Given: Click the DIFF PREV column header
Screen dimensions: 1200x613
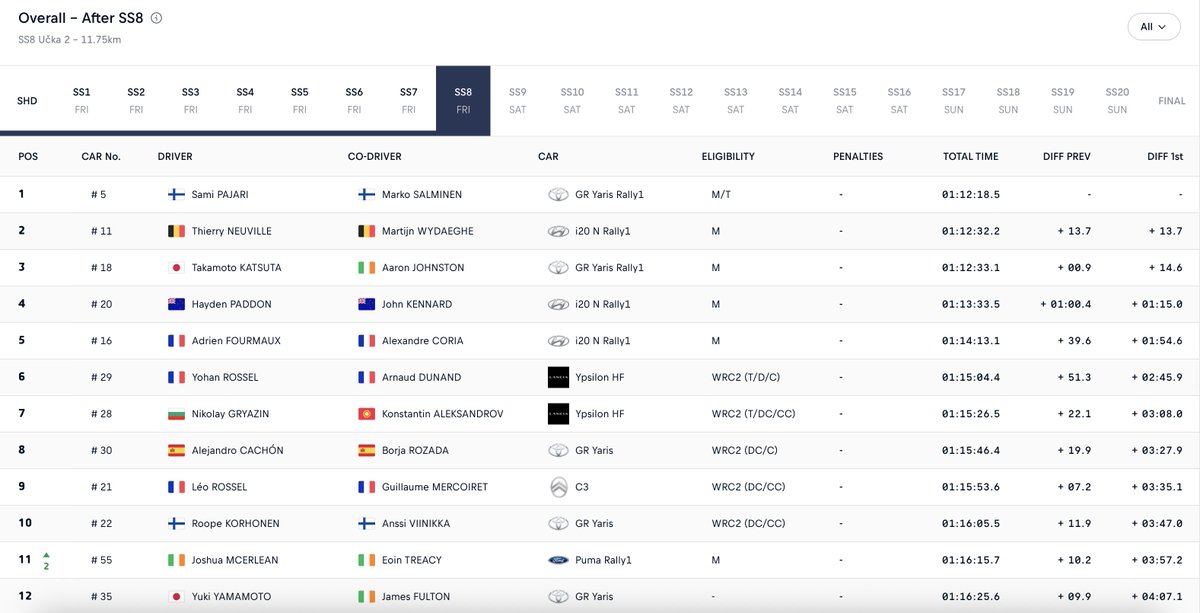Looking at the screenshot, I should [1065, 157].
